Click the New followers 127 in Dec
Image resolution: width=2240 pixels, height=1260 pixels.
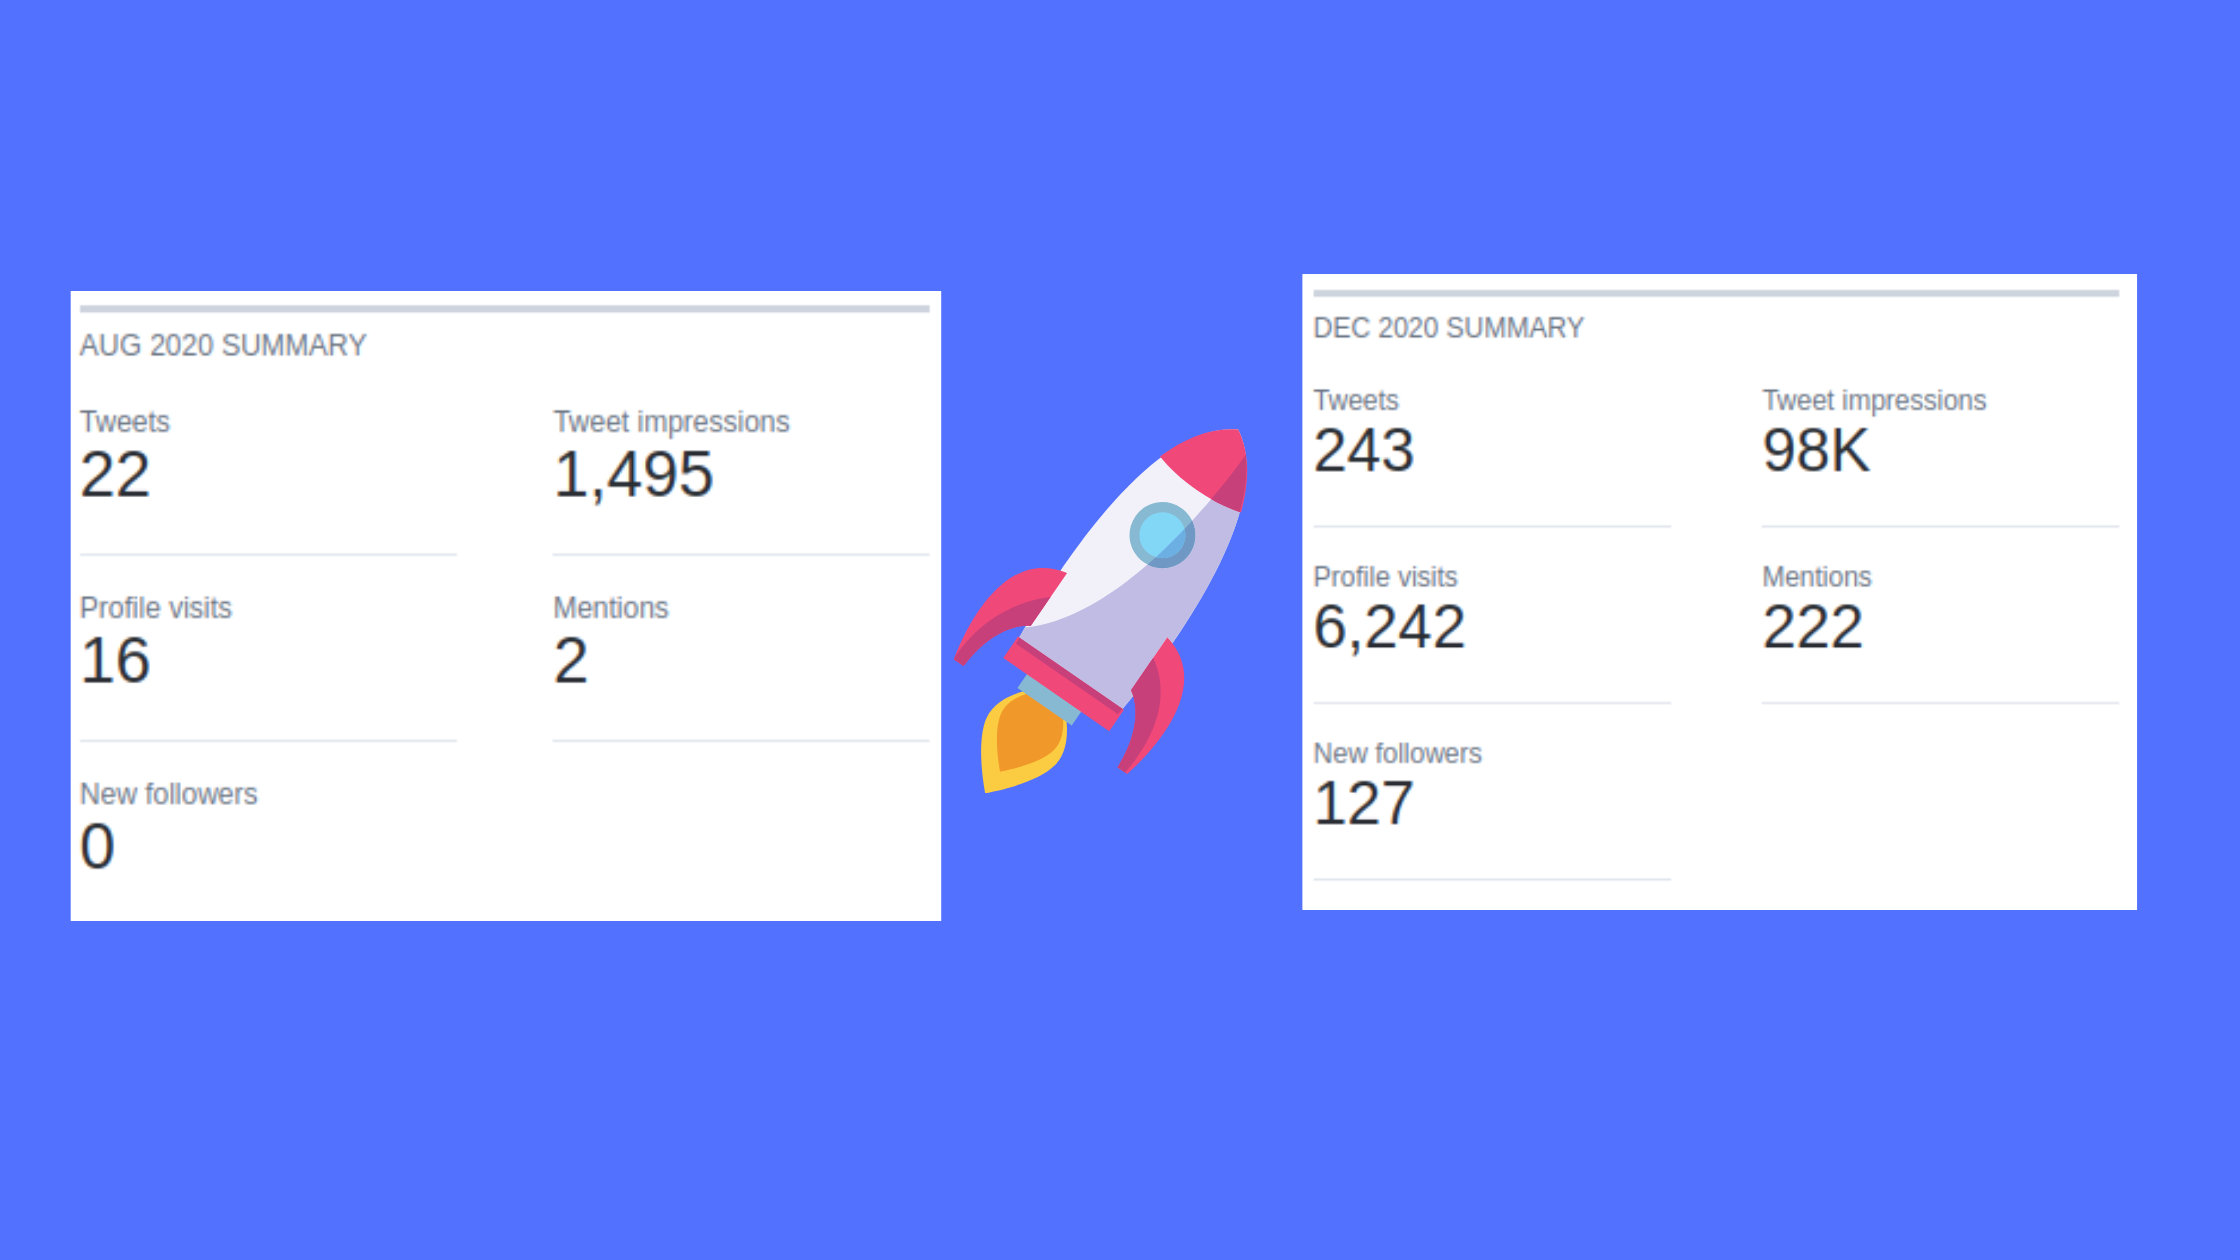pos(1365,800)
